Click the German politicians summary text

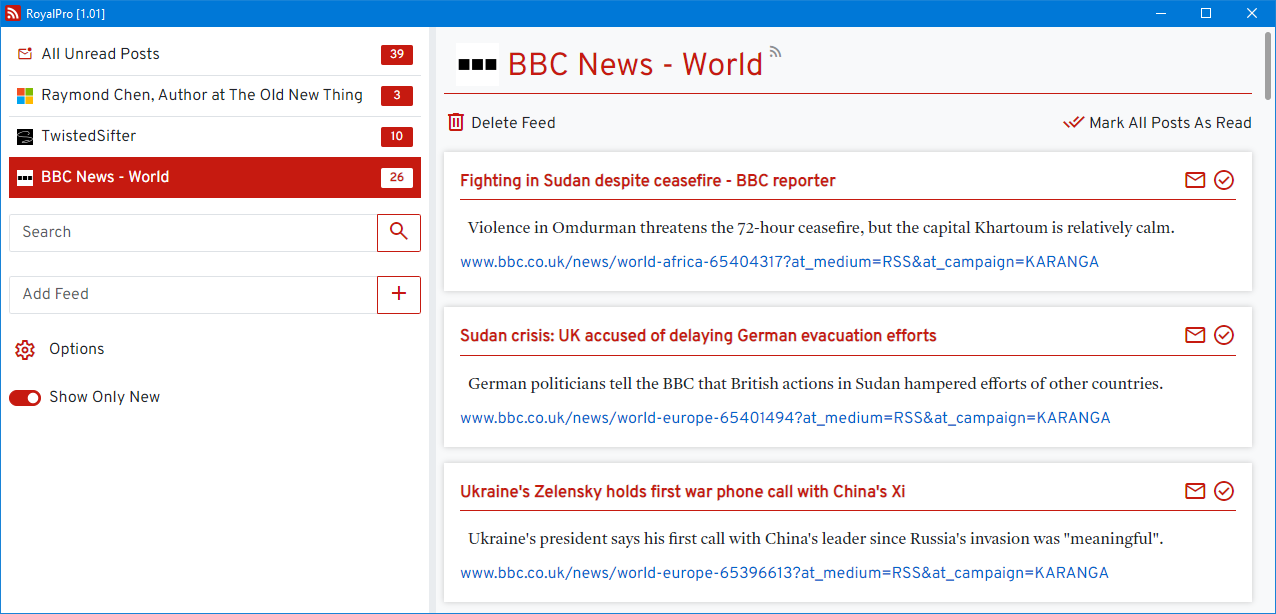click(815, 384)
